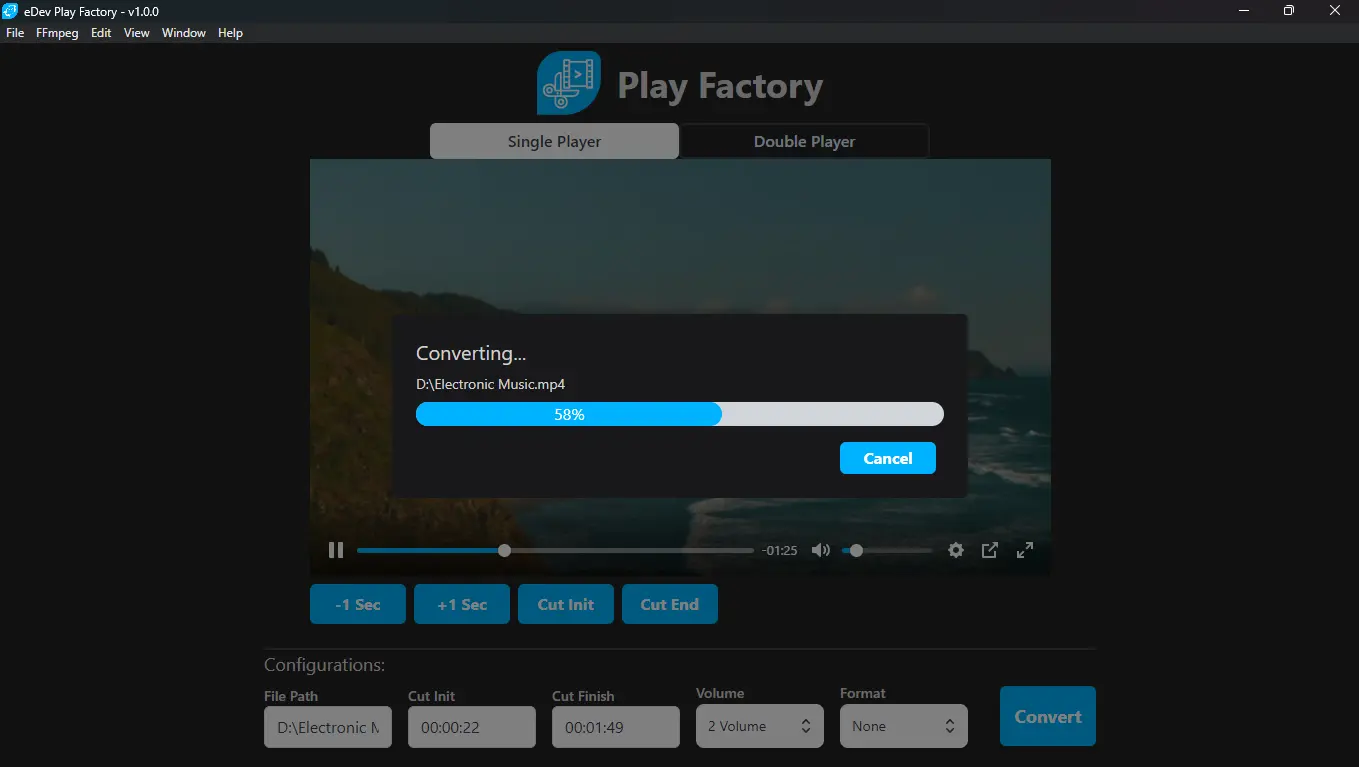The height and width of the screenshot is (767, 1359).
Task: Open the Volume dropdown showing 2 Volume
Action: (759, 725)
